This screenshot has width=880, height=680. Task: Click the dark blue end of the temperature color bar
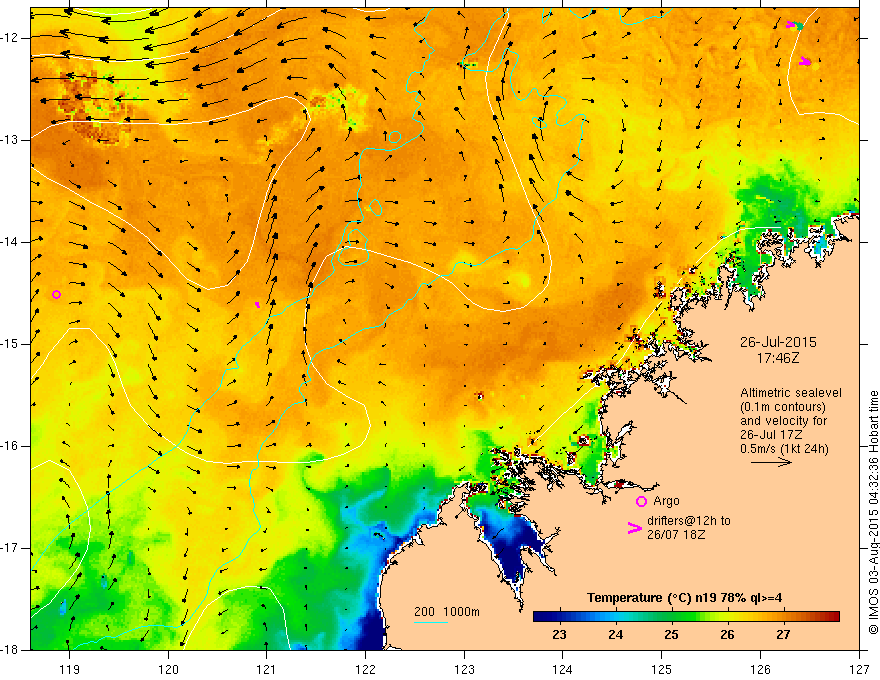point(542,617)
